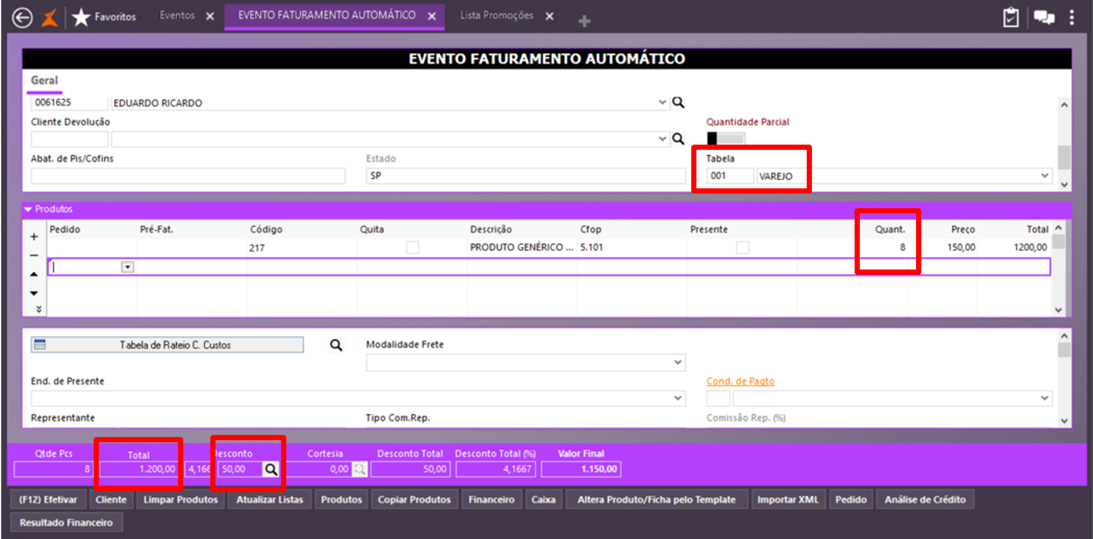The width and height of the screenshot is (1093, 539).
Task: Click the Quant. column header
Action: [888, 229]
